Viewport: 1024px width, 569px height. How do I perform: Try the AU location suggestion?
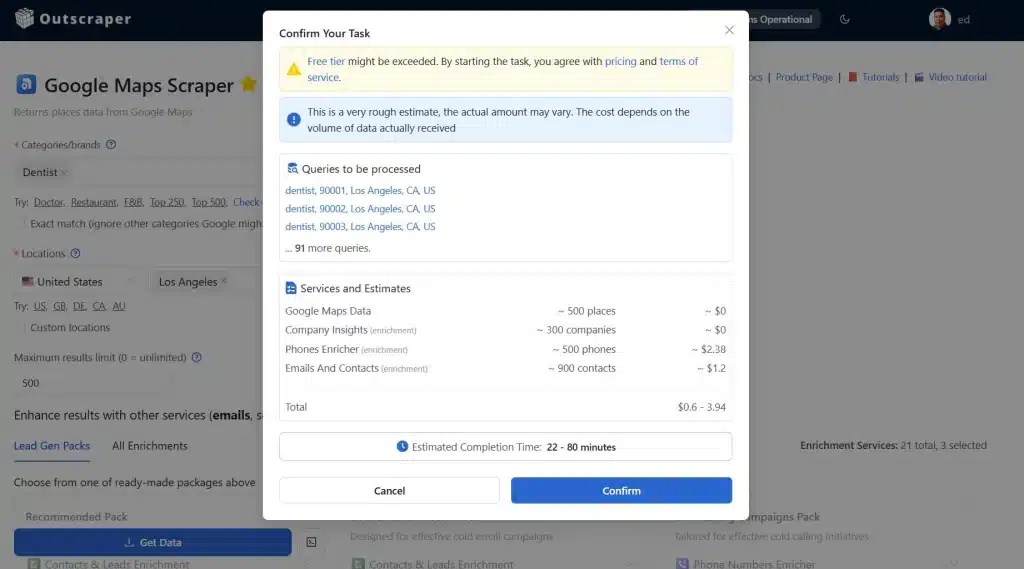tap(118, 306)
